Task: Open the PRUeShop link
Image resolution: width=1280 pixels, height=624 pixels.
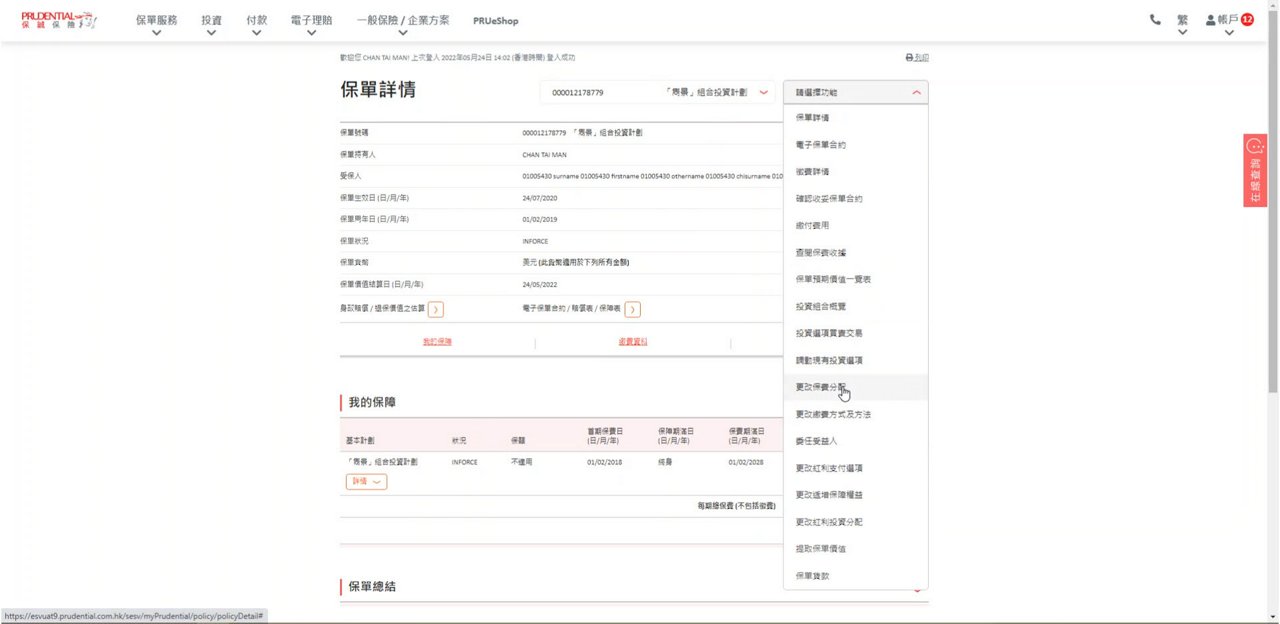Action: tap(495, 21)
